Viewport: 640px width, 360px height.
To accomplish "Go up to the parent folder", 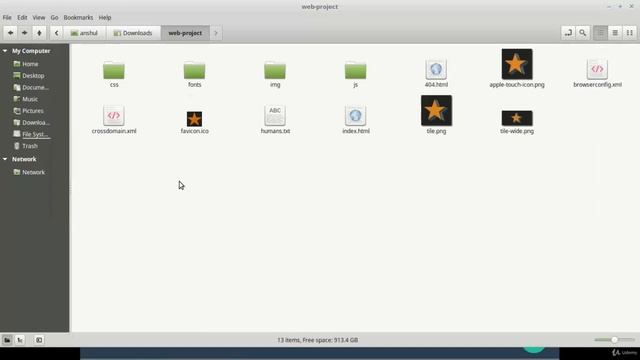I will point(39,33).
